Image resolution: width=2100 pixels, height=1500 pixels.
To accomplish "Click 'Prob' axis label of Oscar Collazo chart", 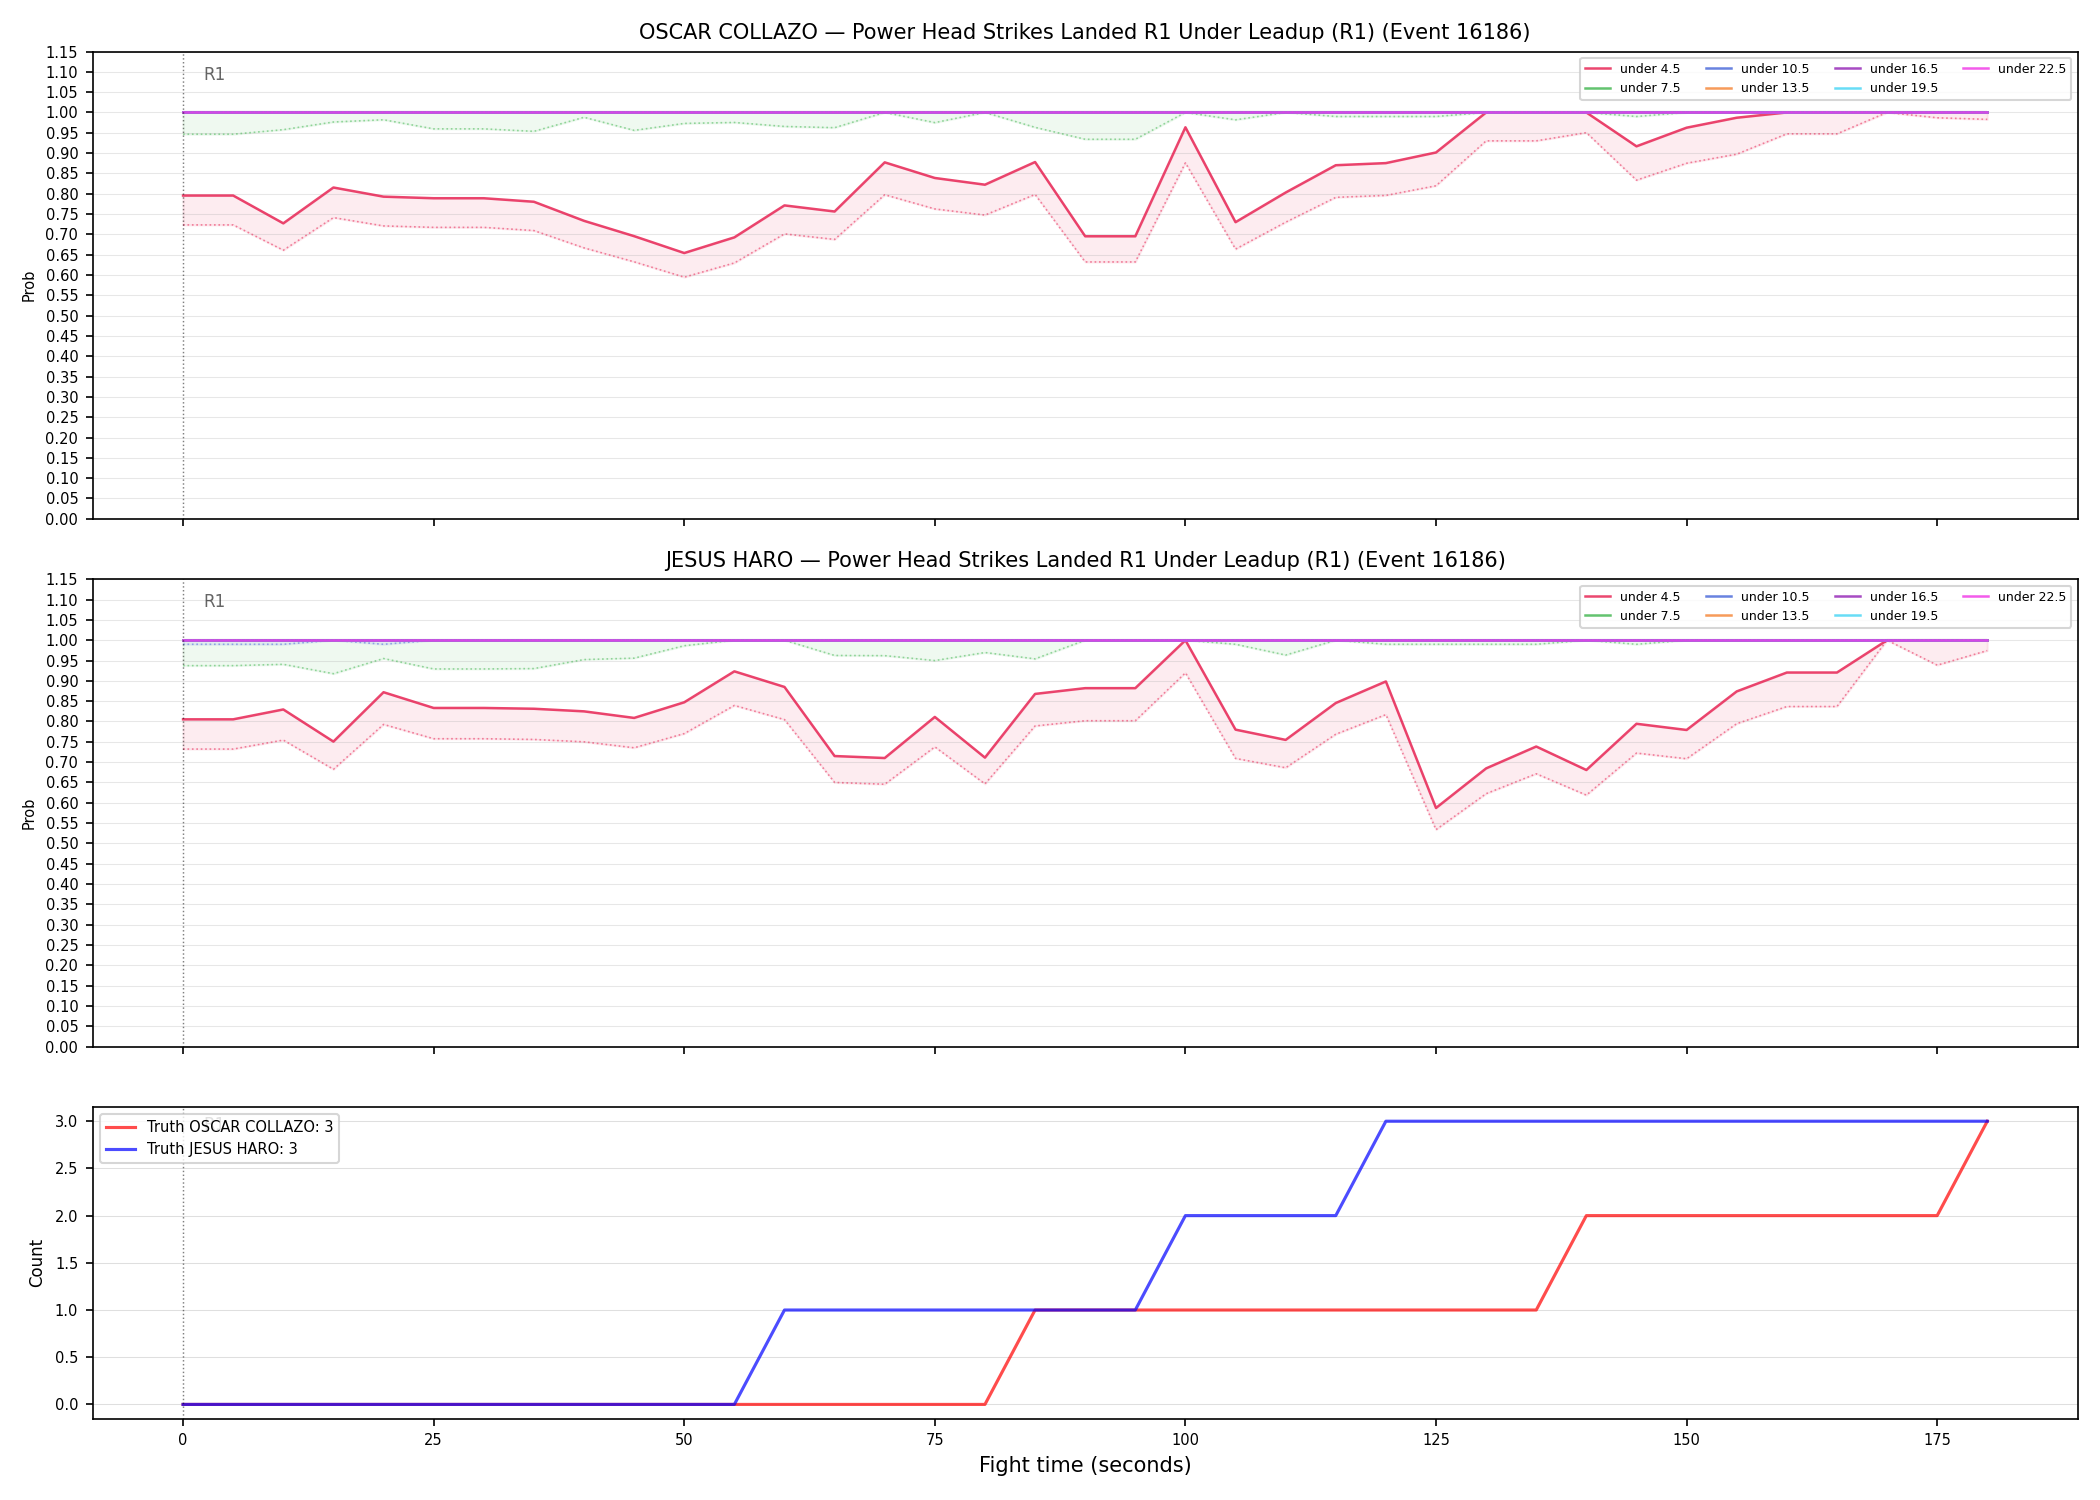I will click(x=29, y=286).
